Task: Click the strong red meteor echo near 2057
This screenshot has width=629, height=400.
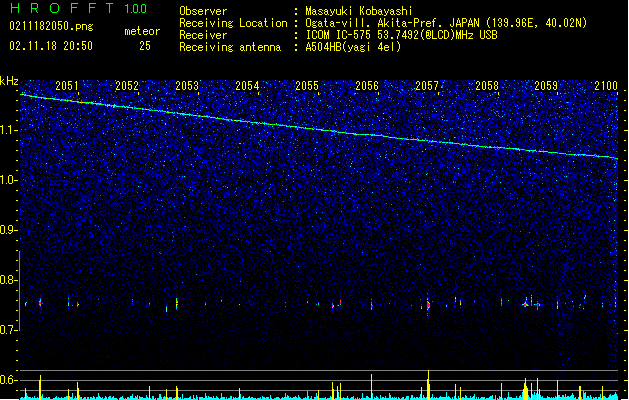Action: tap(428, 305)
